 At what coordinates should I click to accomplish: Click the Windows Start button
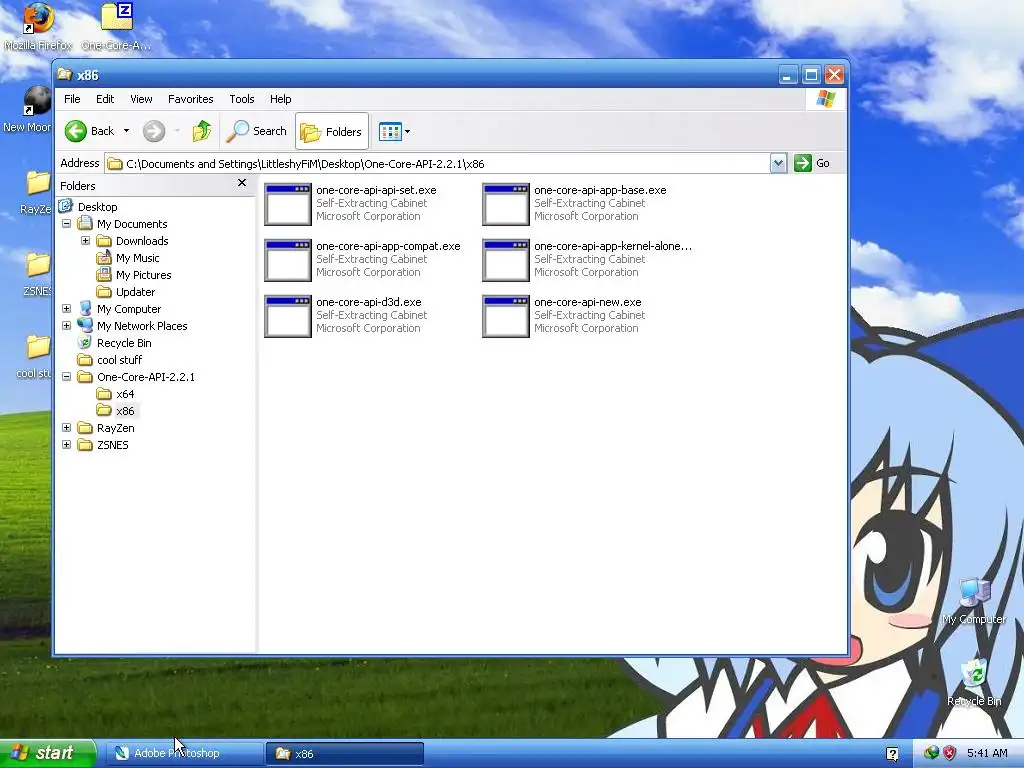click(48, 753)
